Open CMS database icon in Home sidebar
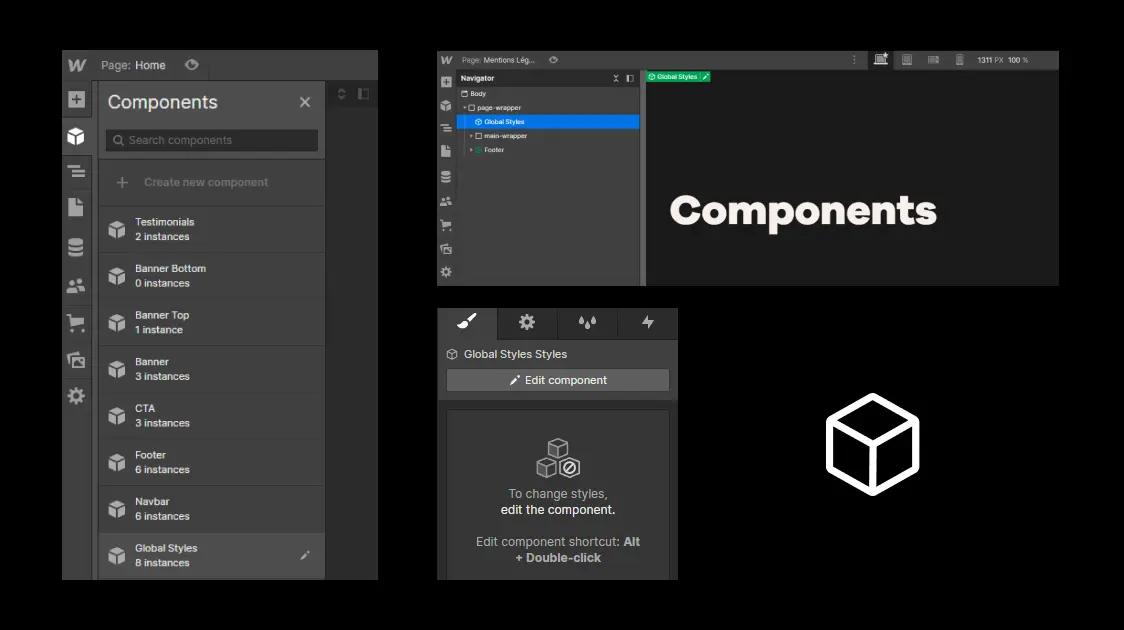This screenshot has height=630, width=1124. click(76, 247)
